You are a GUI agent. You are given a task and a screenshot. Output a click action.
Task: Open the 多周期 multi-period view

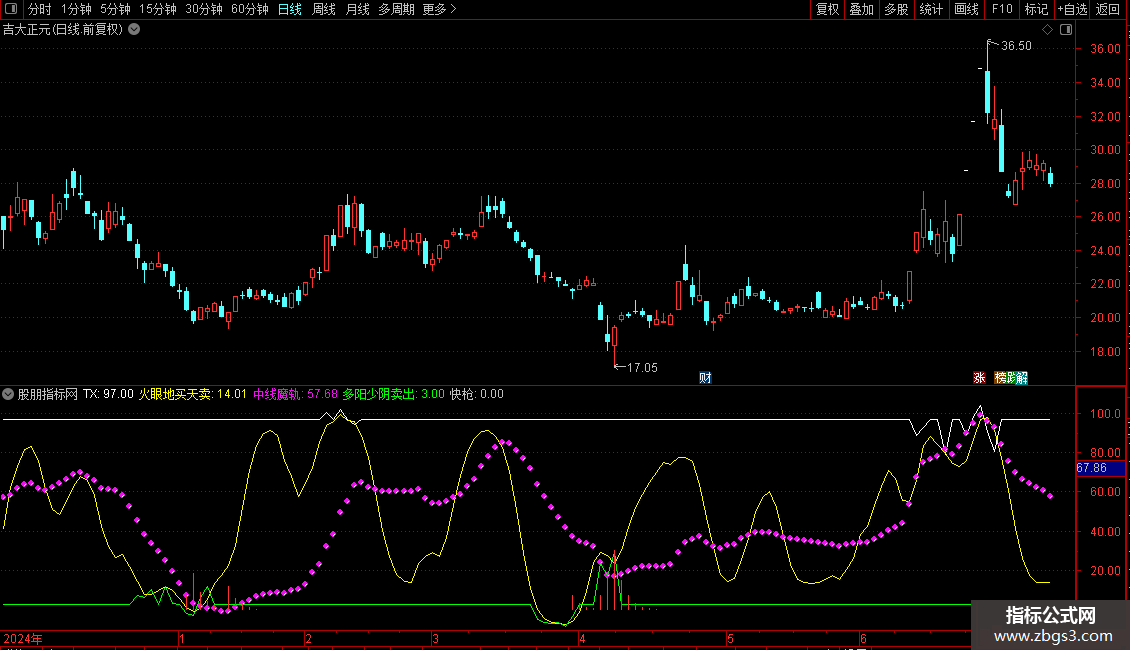point(396,9)
